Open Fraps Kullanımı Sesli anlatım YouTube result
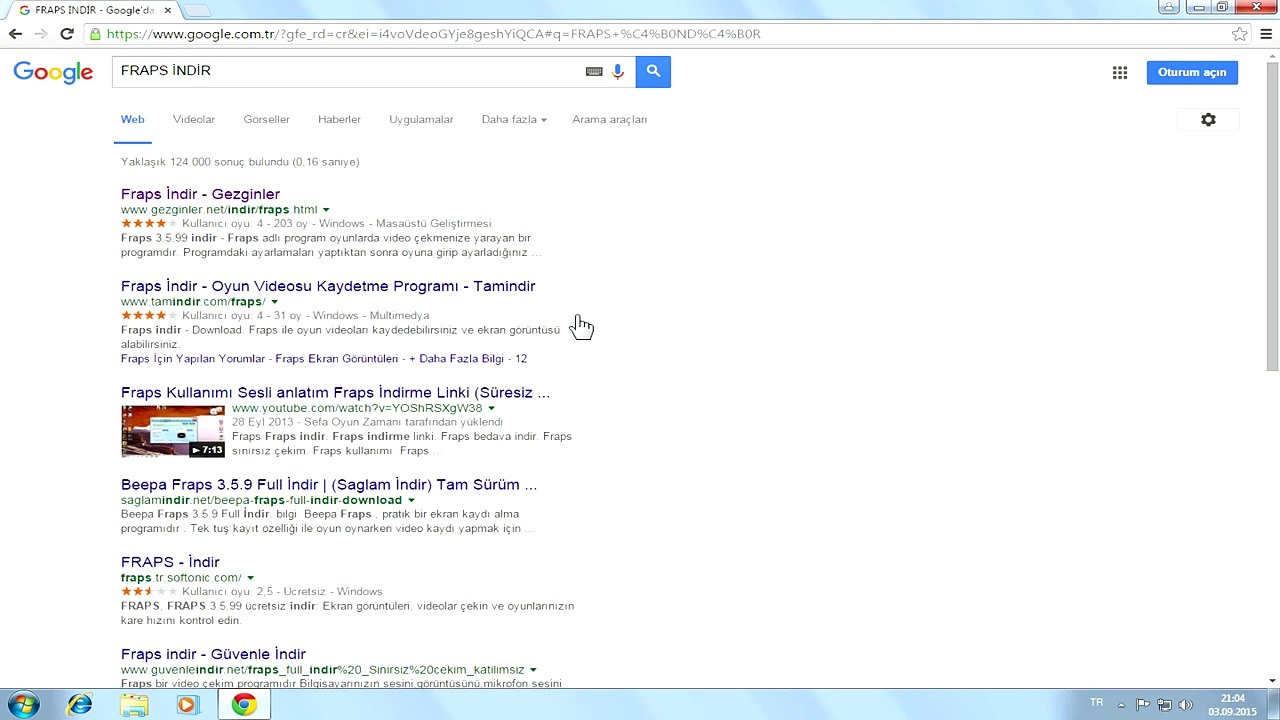 335,392
